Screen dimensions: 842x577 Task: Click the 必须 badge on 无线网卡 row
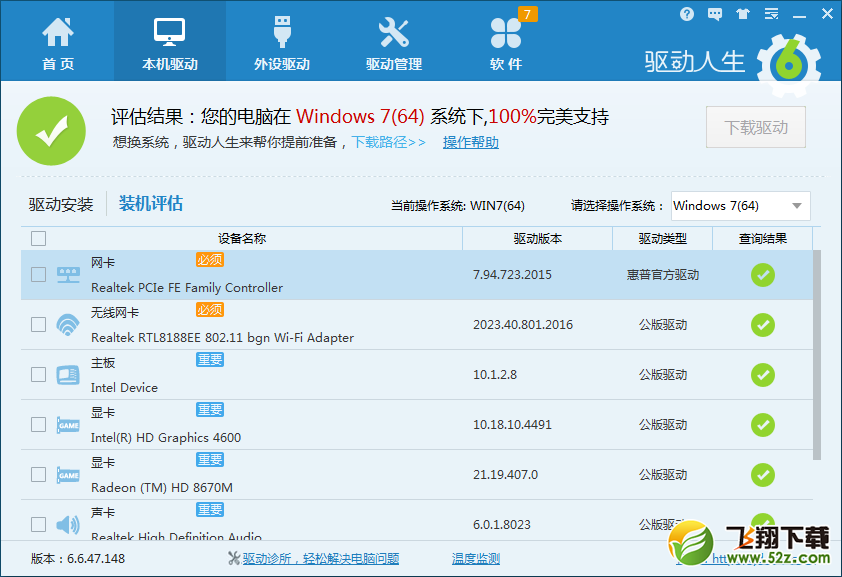209,310
